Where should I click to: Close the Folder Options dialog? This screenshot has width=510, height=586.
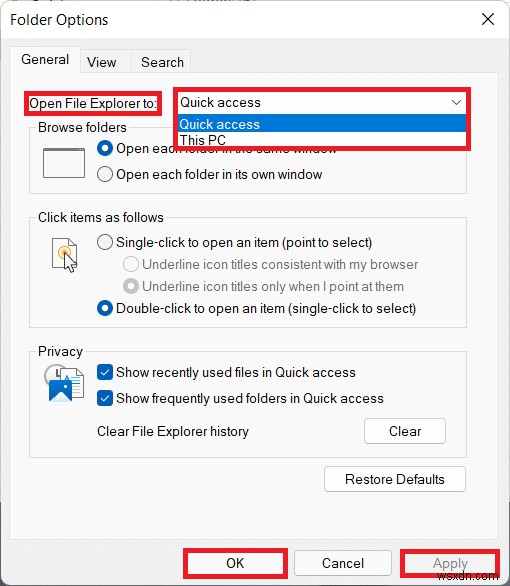488,19
